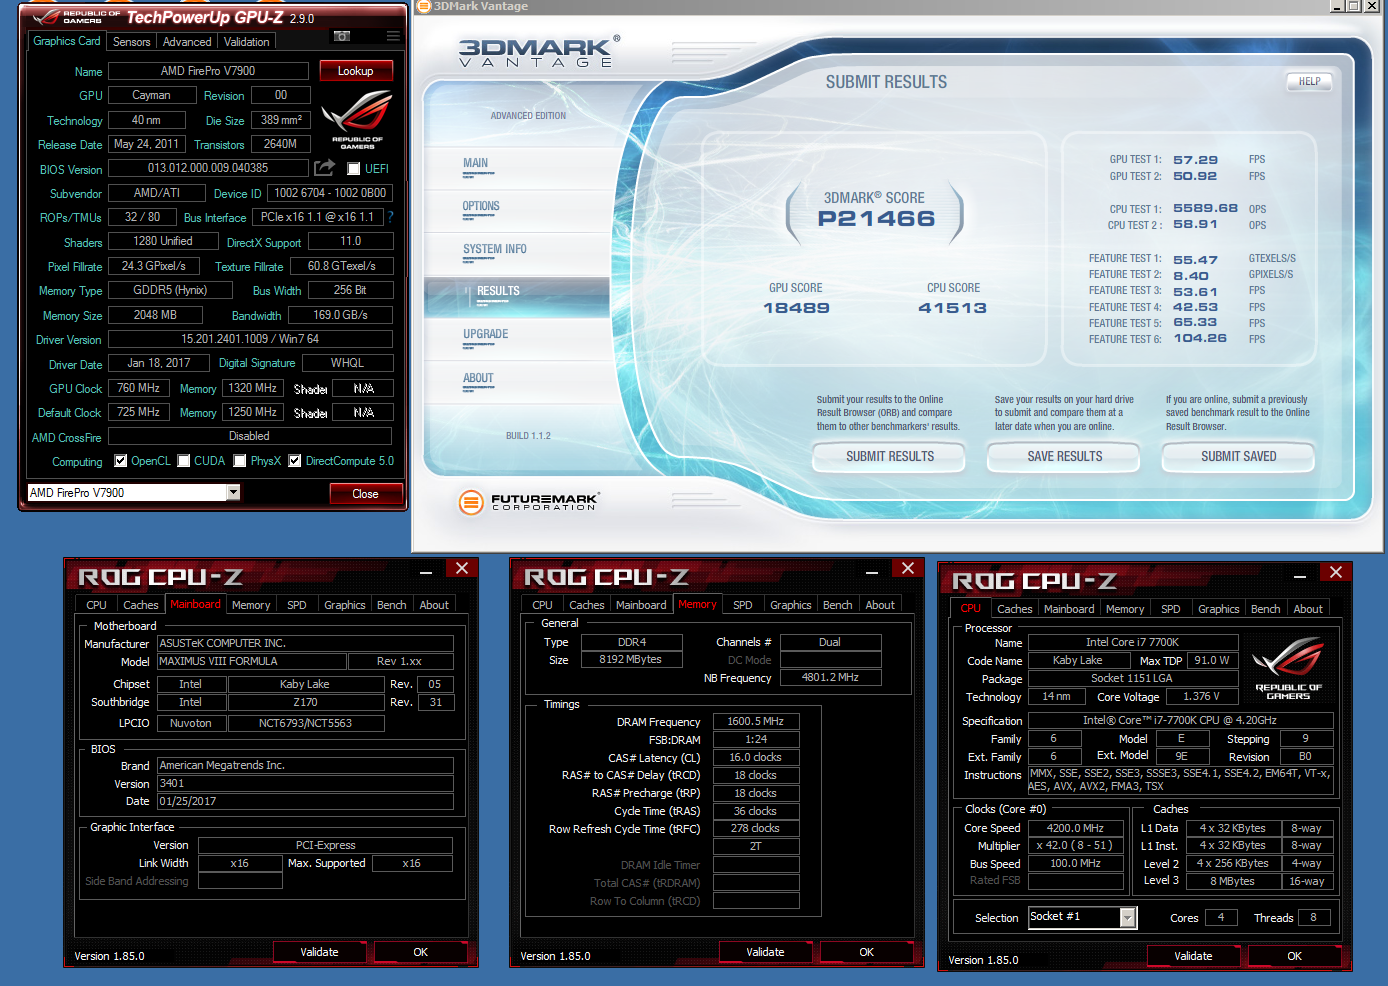The image size is (1388, 986).
Task: Open the AMD FirePro V7900 GPU dropdown
Action: coord(233,492)
